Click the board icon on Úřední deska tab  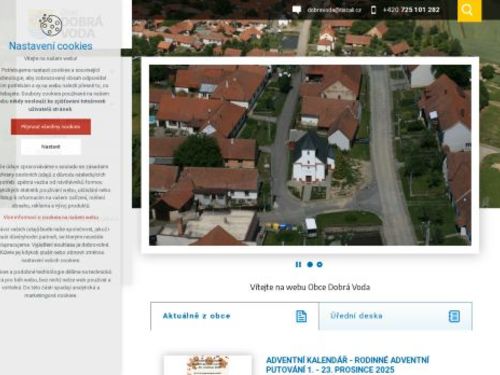coord(454,316)
